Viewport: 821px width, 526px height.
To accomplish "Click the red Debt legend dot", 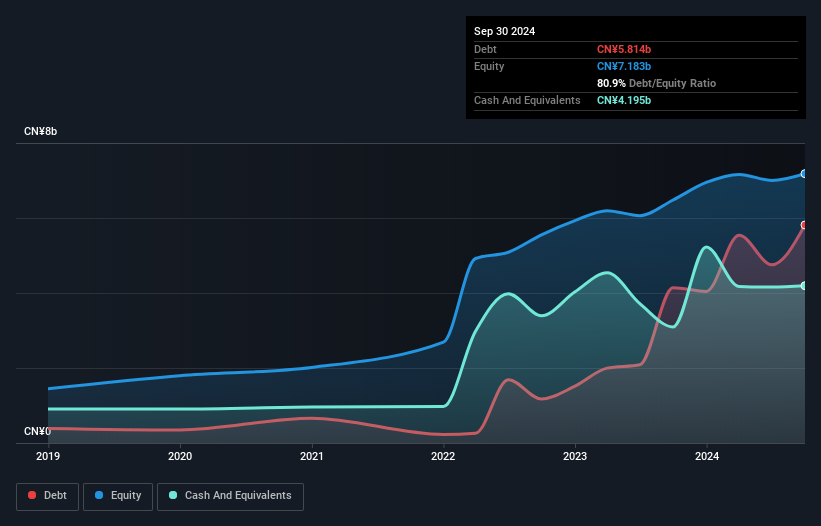I will coord(32,495).
